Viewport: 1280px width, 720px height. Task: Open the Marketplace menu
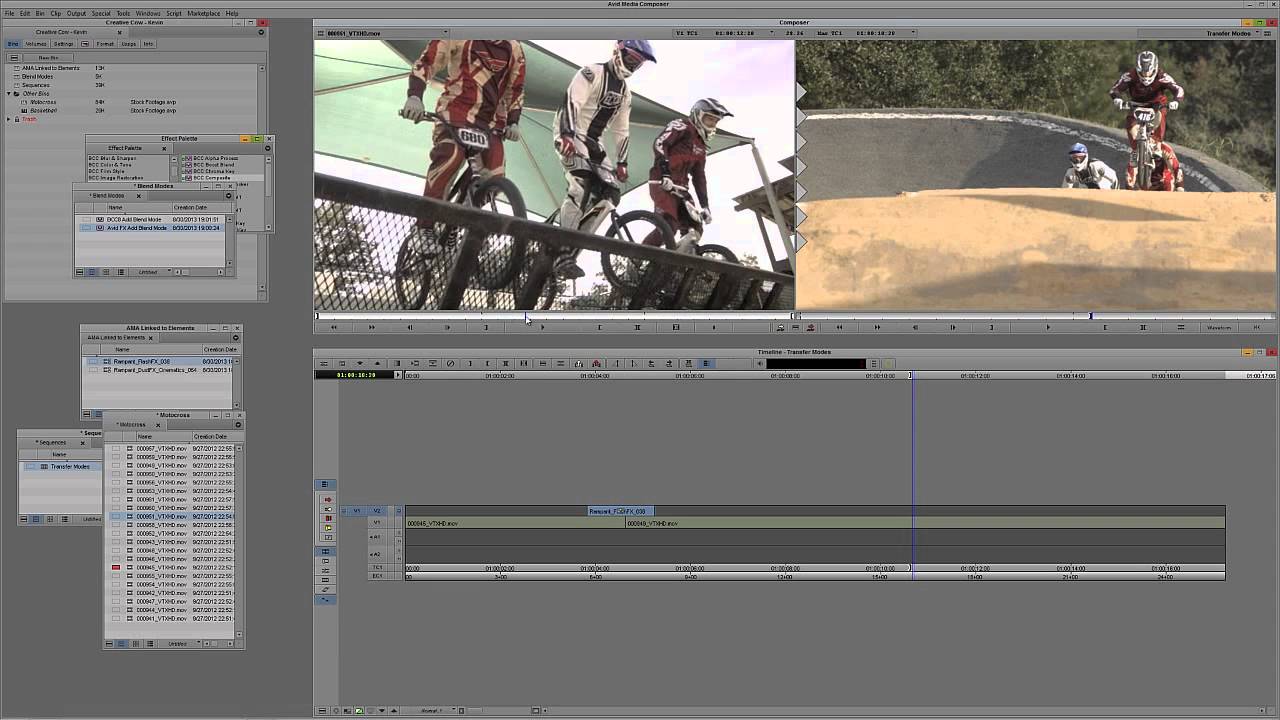click(203, 13)
